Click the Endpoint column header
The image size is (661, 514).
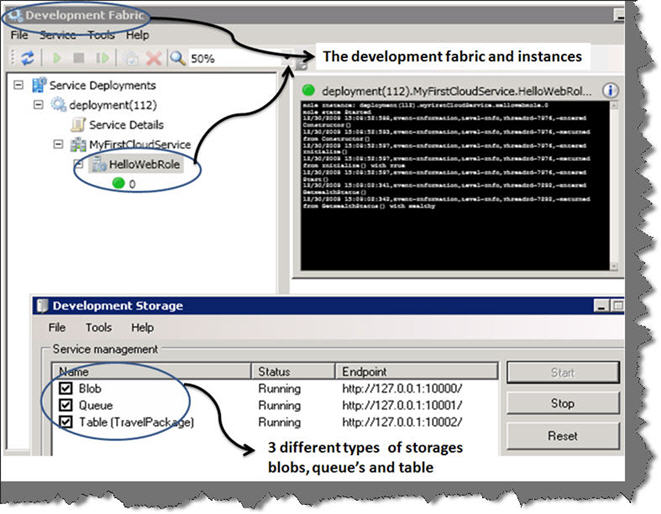pos(416,371)
